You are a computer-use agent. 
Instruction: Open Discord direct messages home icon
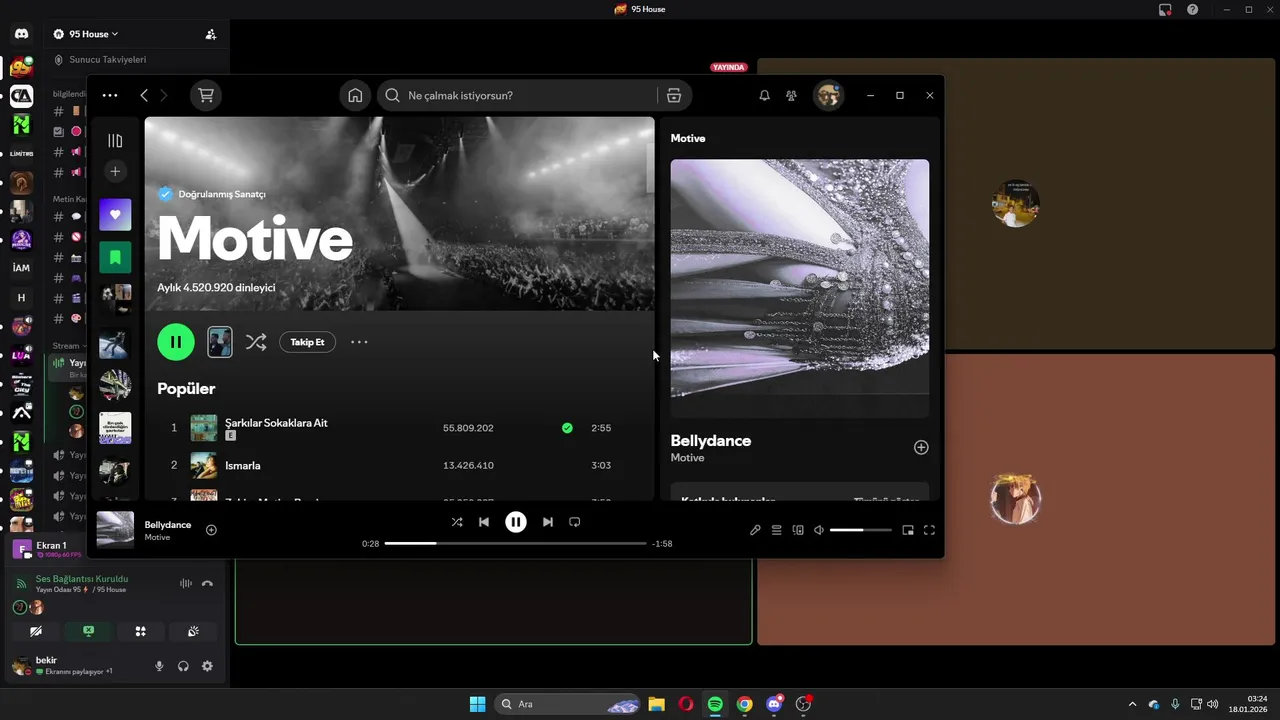click(x=21, y=34)
